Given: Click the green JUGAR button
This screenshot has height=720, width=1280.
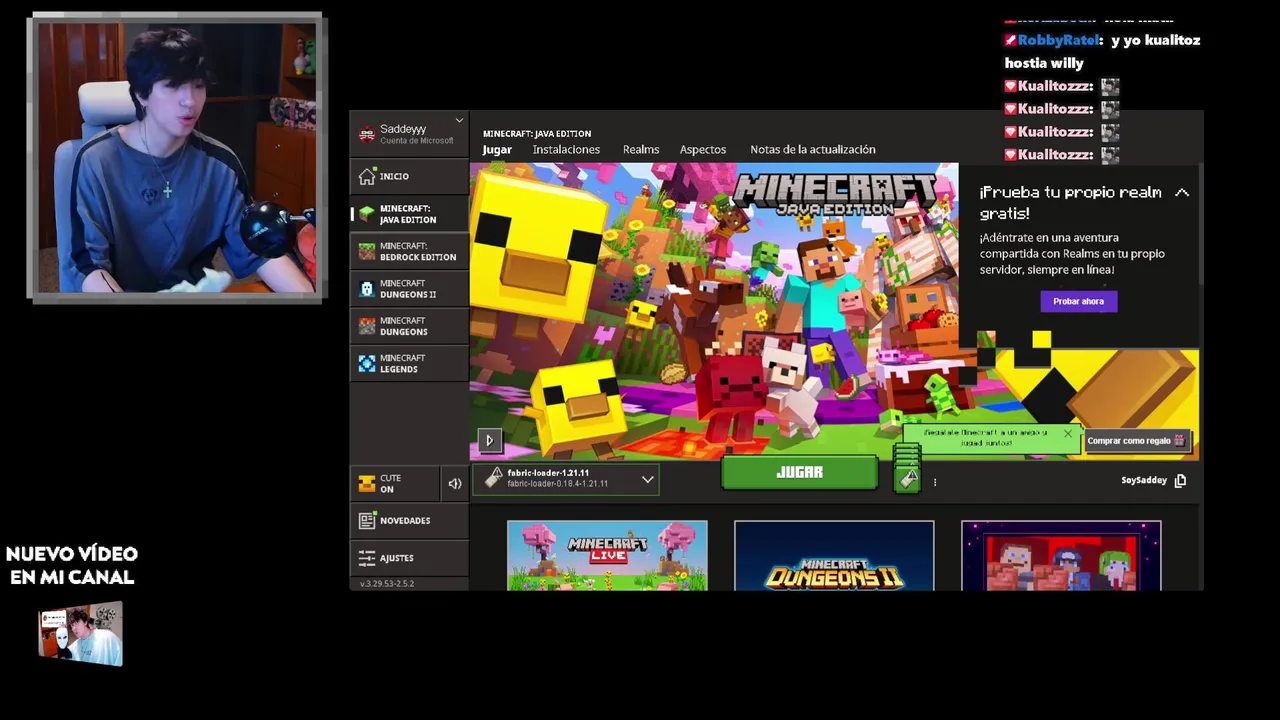Looking at the screenshot, I should coord(799,472).
